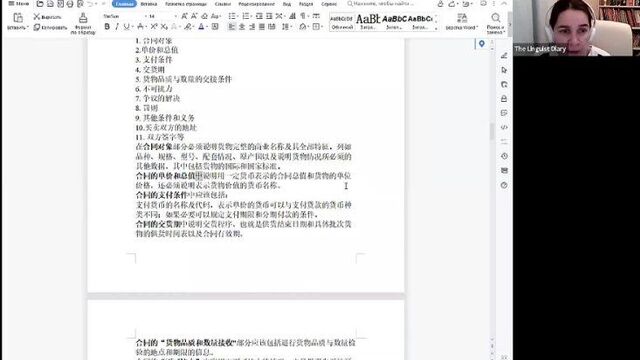Click the Find and Replace magnifier icon
This screenshot has width=640, height=360.
pyautogui.click(x=496, y=18)
